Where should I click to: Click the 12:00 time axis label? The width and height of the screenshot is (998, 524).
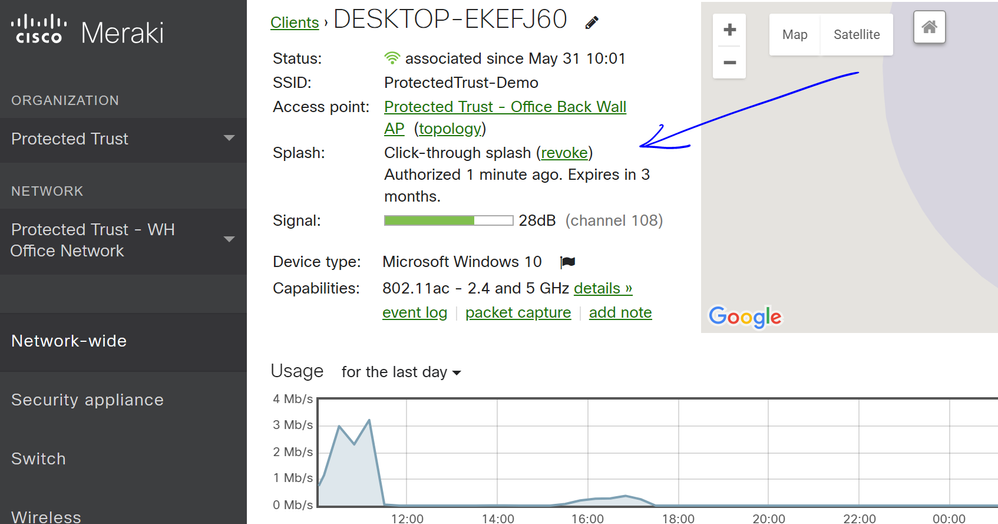coord(407,518)
